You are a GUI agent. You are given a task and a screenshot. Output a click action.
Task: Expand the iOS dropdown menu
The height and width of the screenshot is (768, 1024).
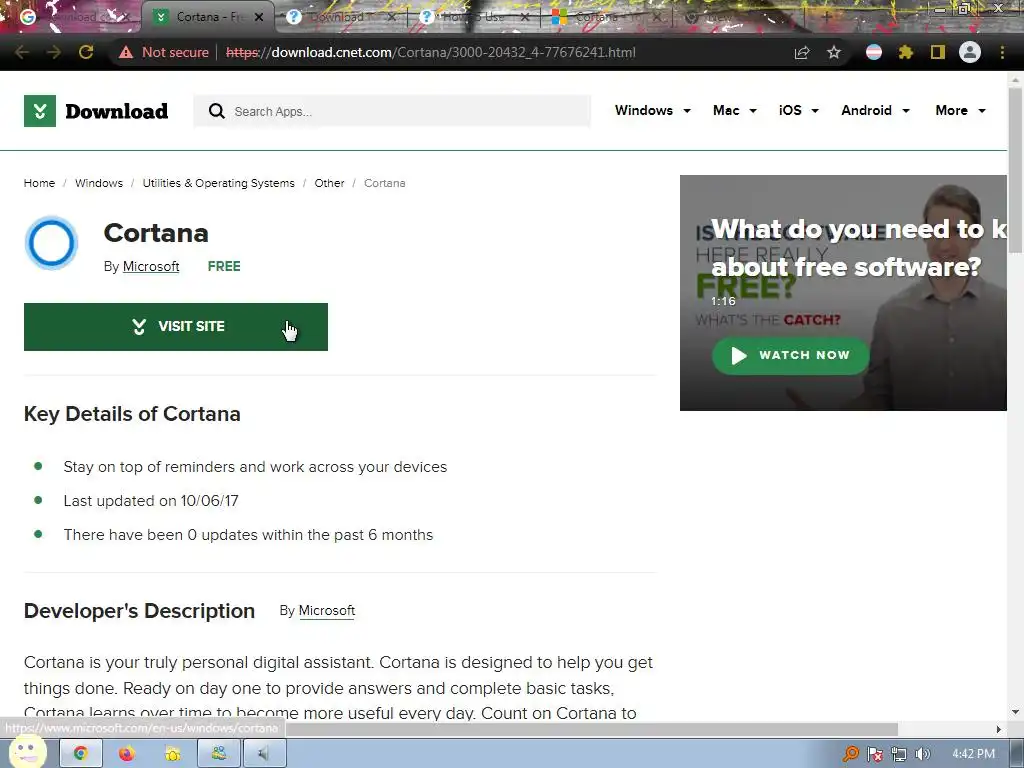point(799,110)
